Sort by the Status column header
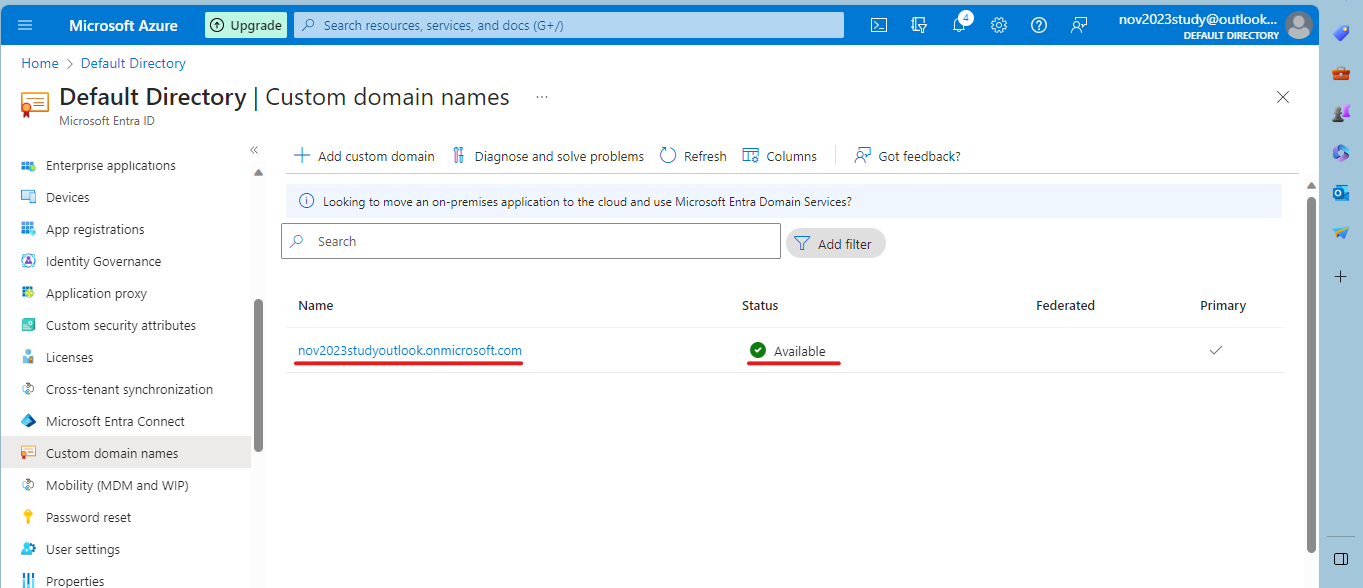 click(x=760, y=305)
